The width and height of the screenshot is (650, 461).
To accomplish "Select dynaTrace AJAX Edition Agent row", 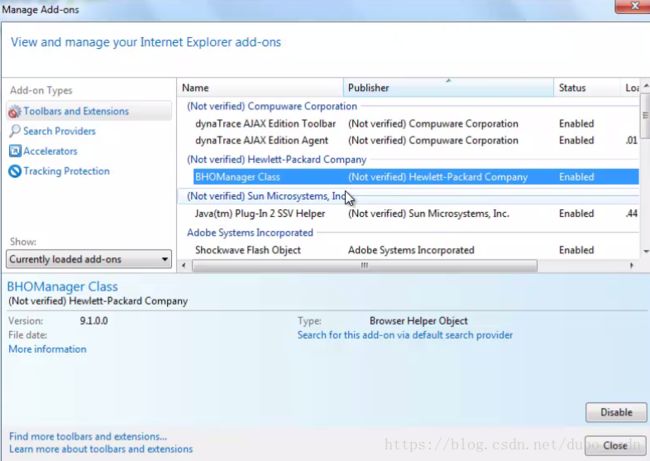I will coord(416,141).
